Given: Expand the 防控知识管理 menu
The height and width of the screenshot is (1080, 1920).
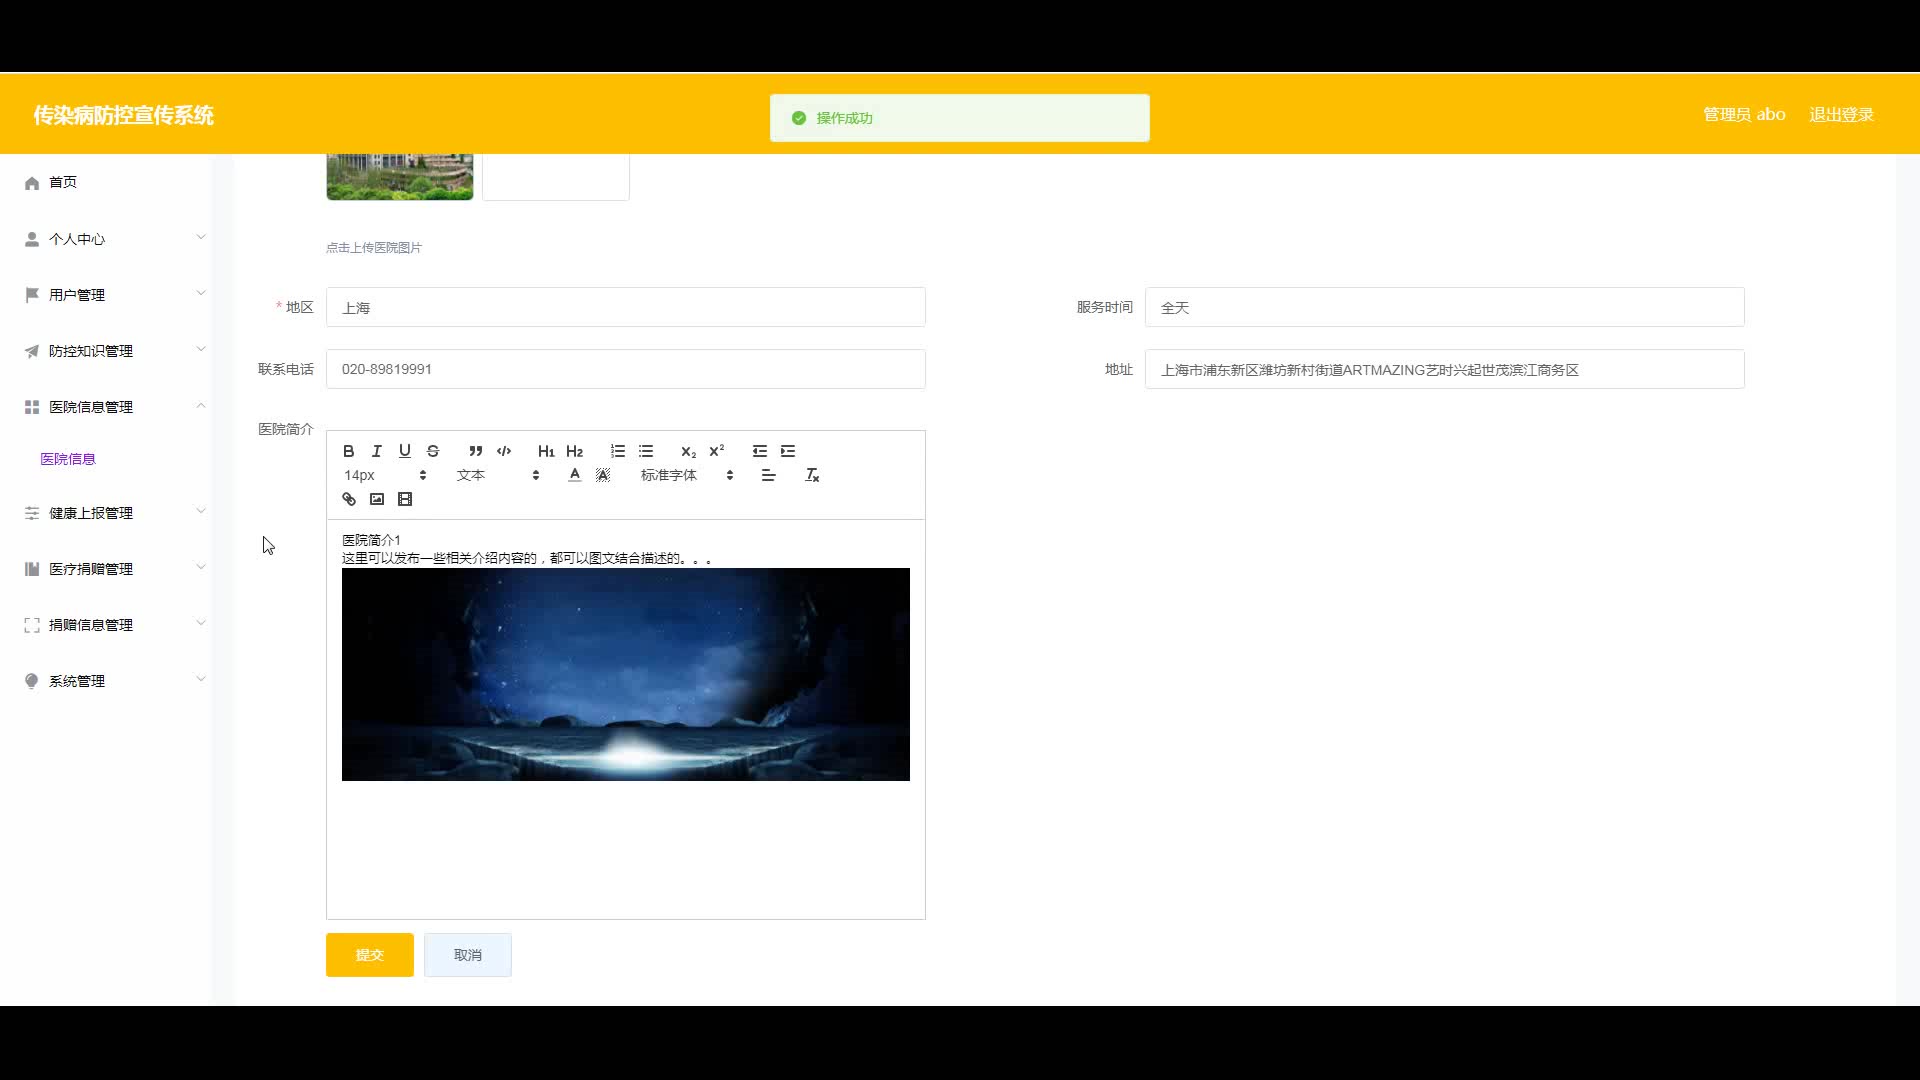Looking at the screenshot, I should [105, 351].
